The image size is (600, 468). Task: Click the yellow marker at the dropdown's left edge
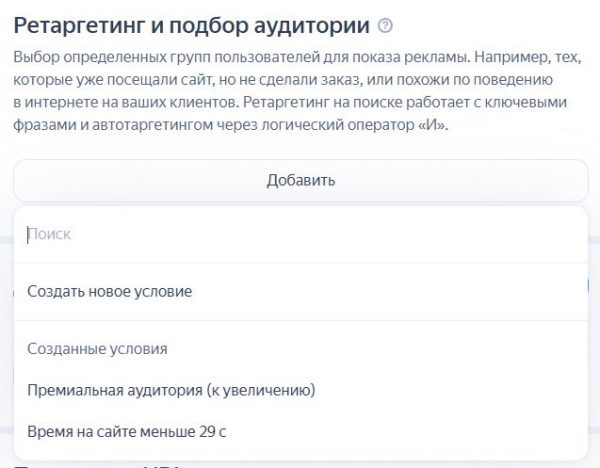pyautogui.click(x=12, y=291)
